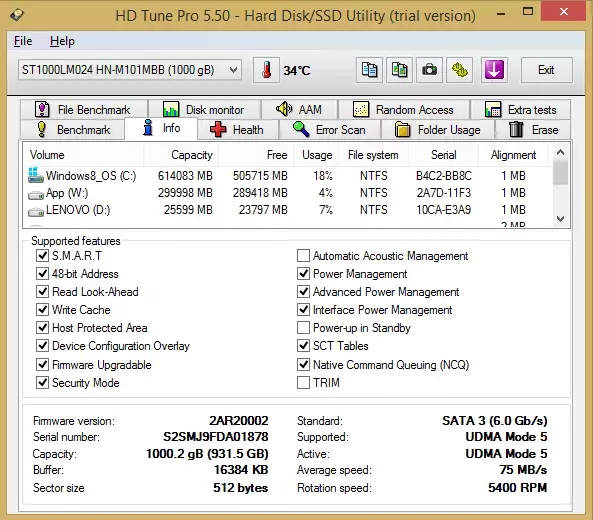593x520 pixels.
Task: Click the Disk monitor chart icon
Action: [171, 109]
